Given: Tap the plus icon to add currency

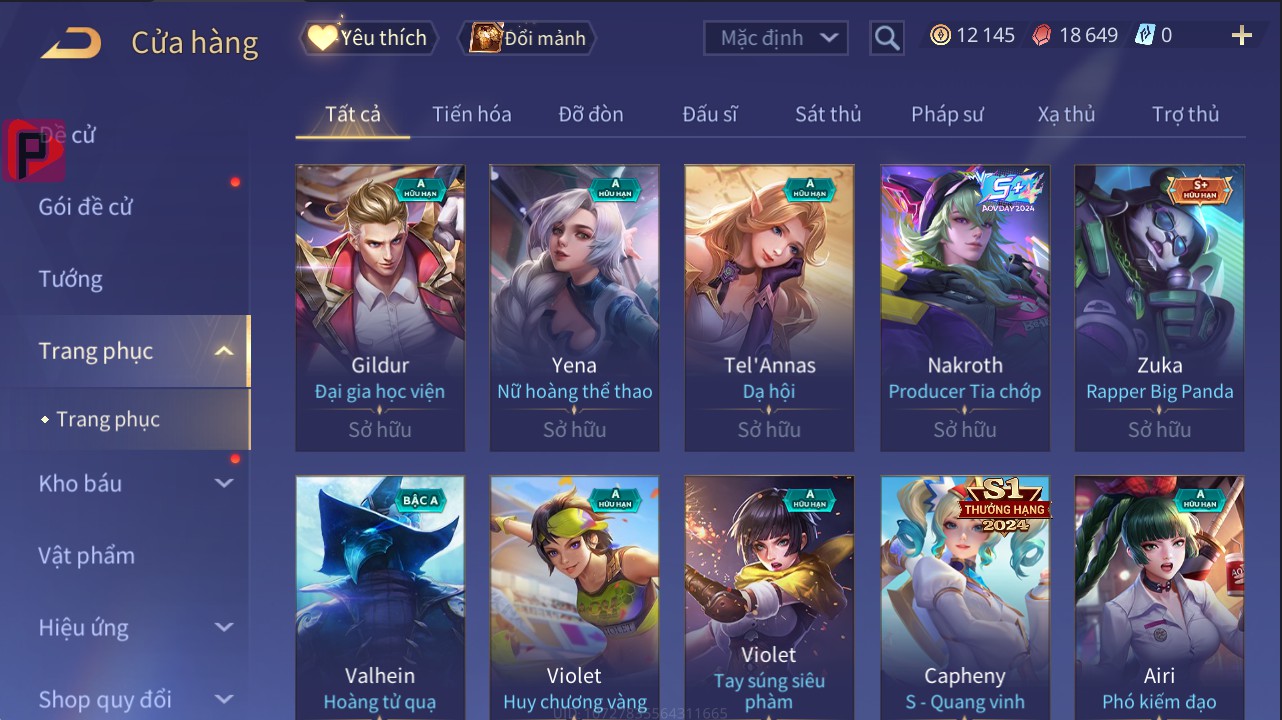Looking at the screenshot, I should (1241, 36).
